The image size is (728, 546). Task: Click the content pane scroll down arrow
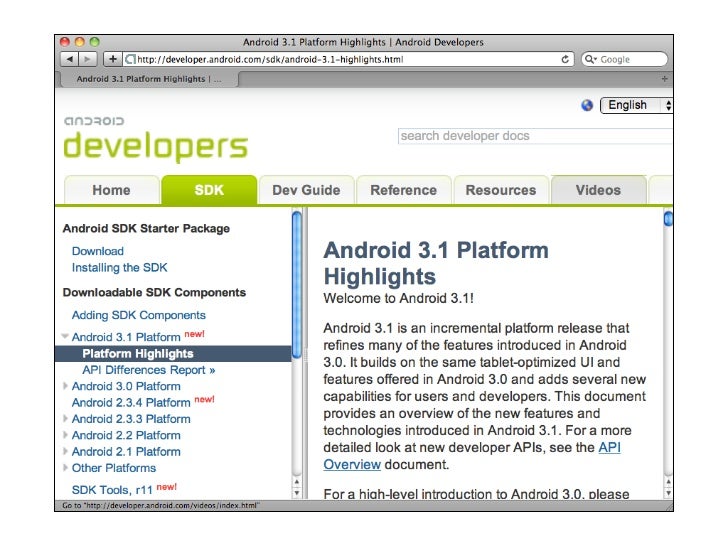[668, 493]
